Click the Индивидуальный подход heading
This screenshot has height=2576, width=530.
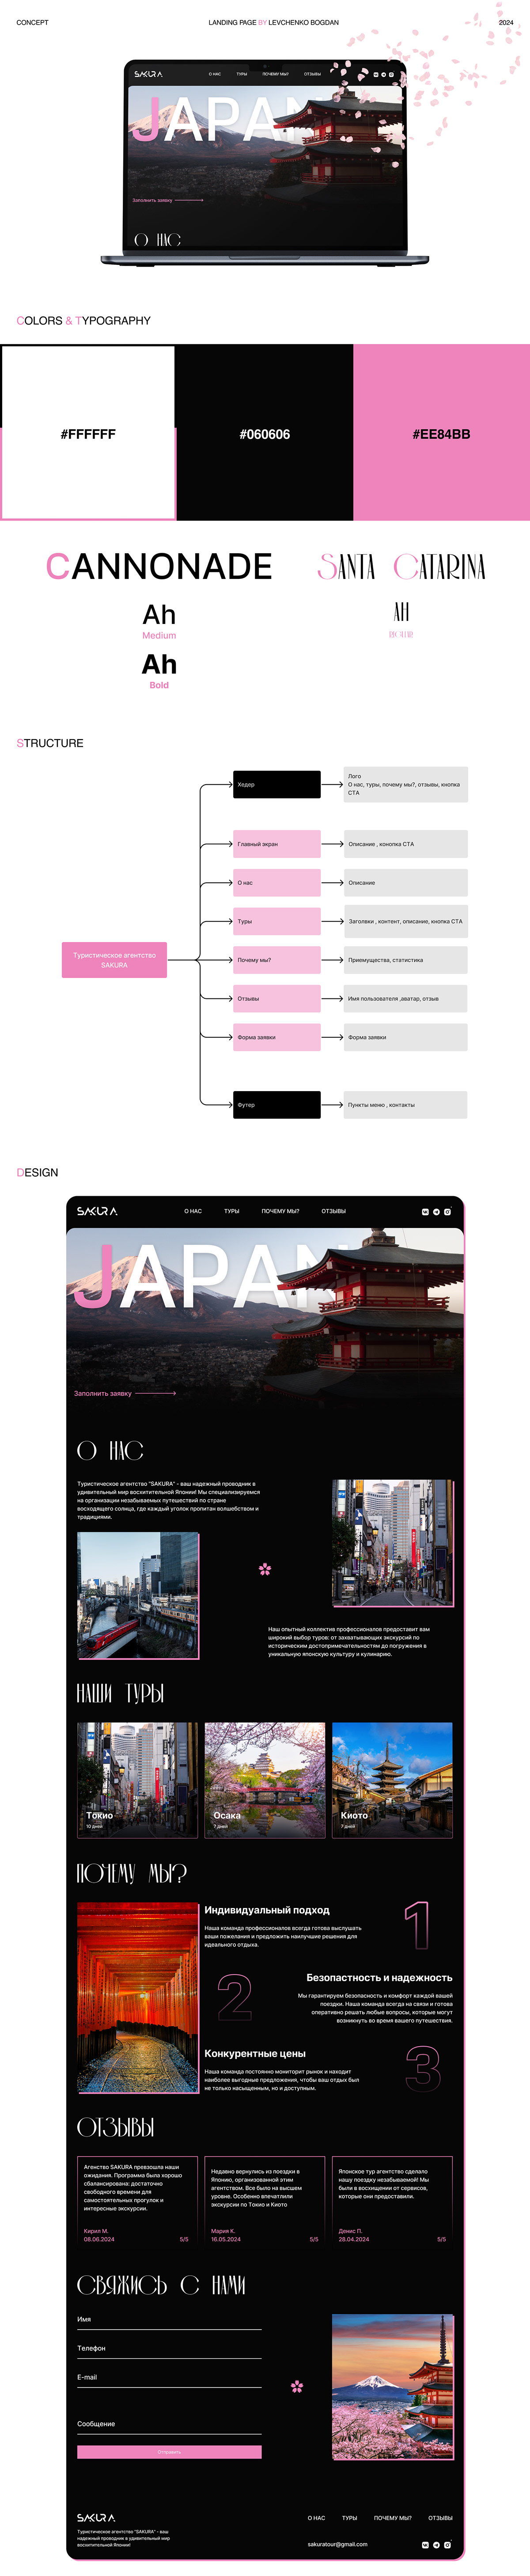[267, 1910]
